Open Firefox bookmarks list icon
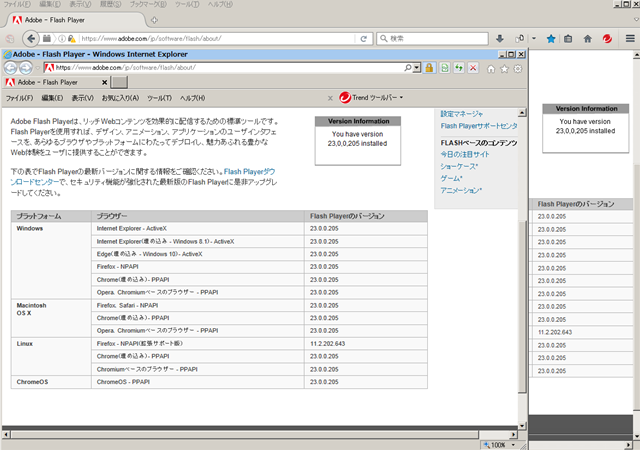Viewport: 640px width, 450px height. tap(568, 39)
